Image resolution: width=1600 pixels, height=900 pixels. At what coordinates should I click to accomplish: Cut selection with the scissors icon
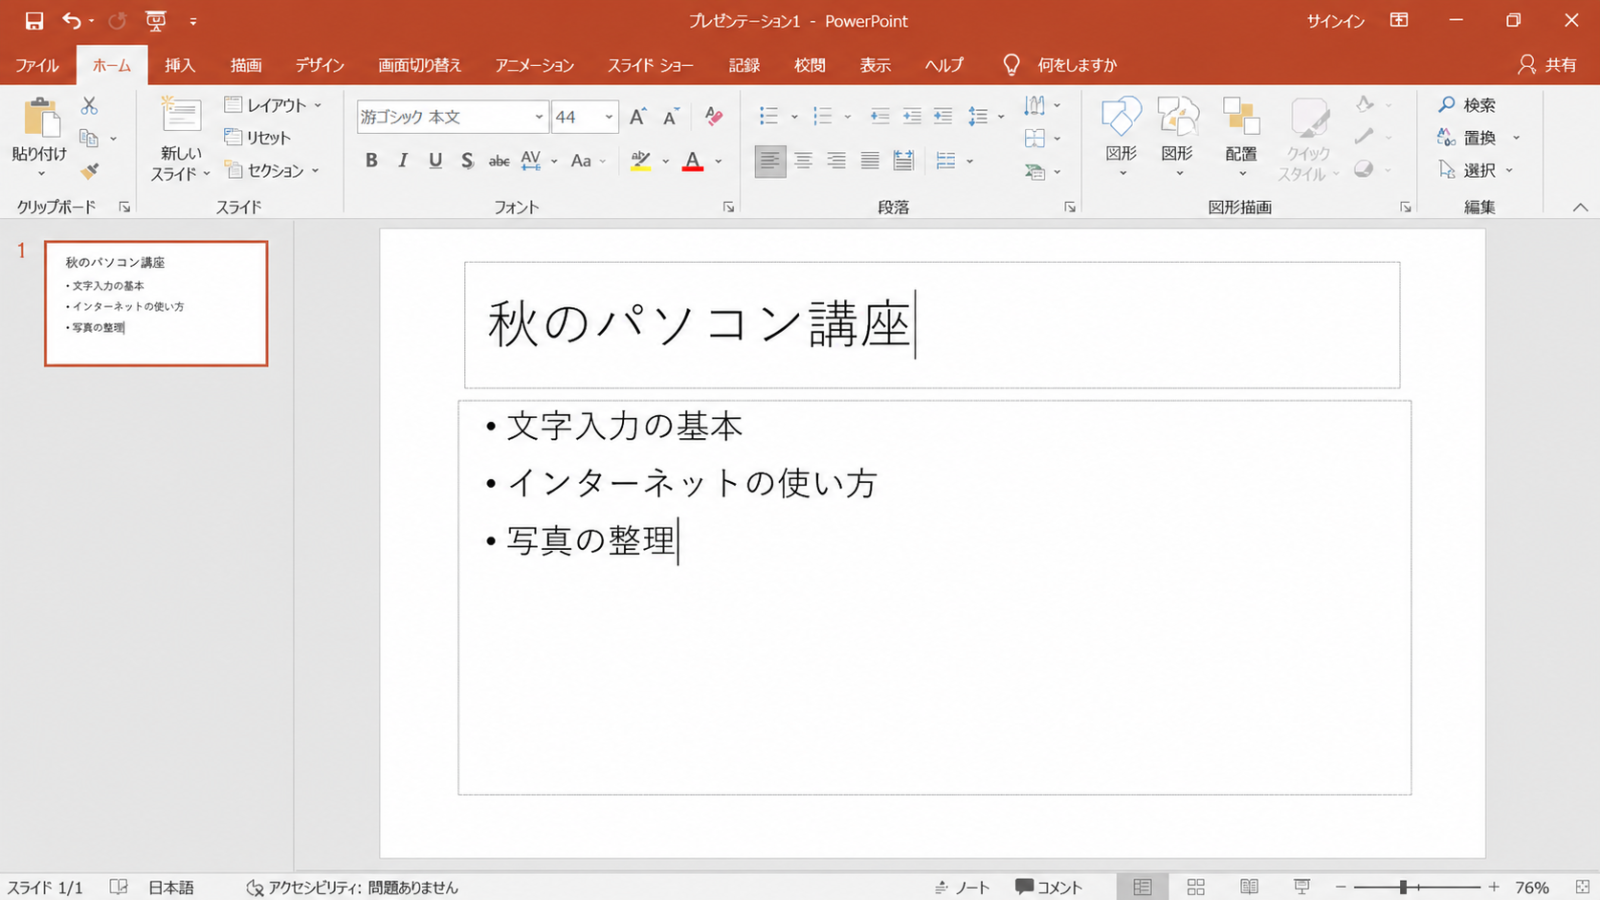[89, 105]
